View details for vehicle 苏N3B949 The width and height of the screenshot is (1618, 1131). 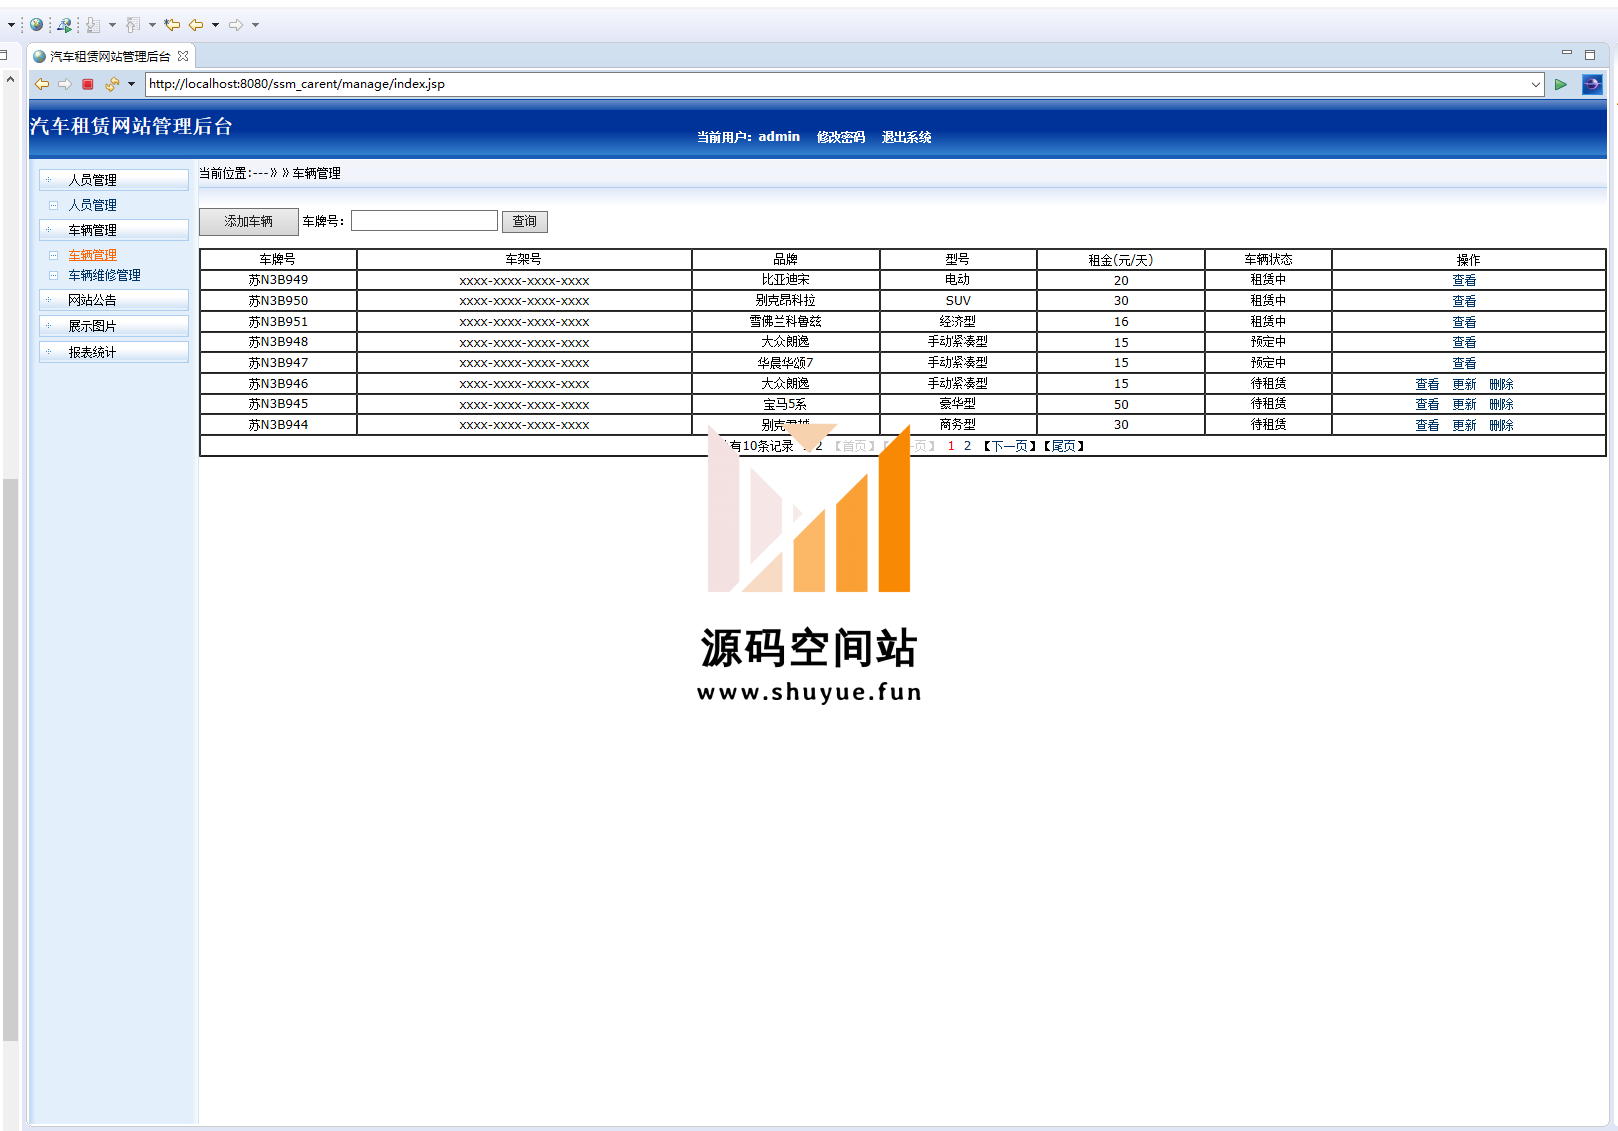[1464, 280]
